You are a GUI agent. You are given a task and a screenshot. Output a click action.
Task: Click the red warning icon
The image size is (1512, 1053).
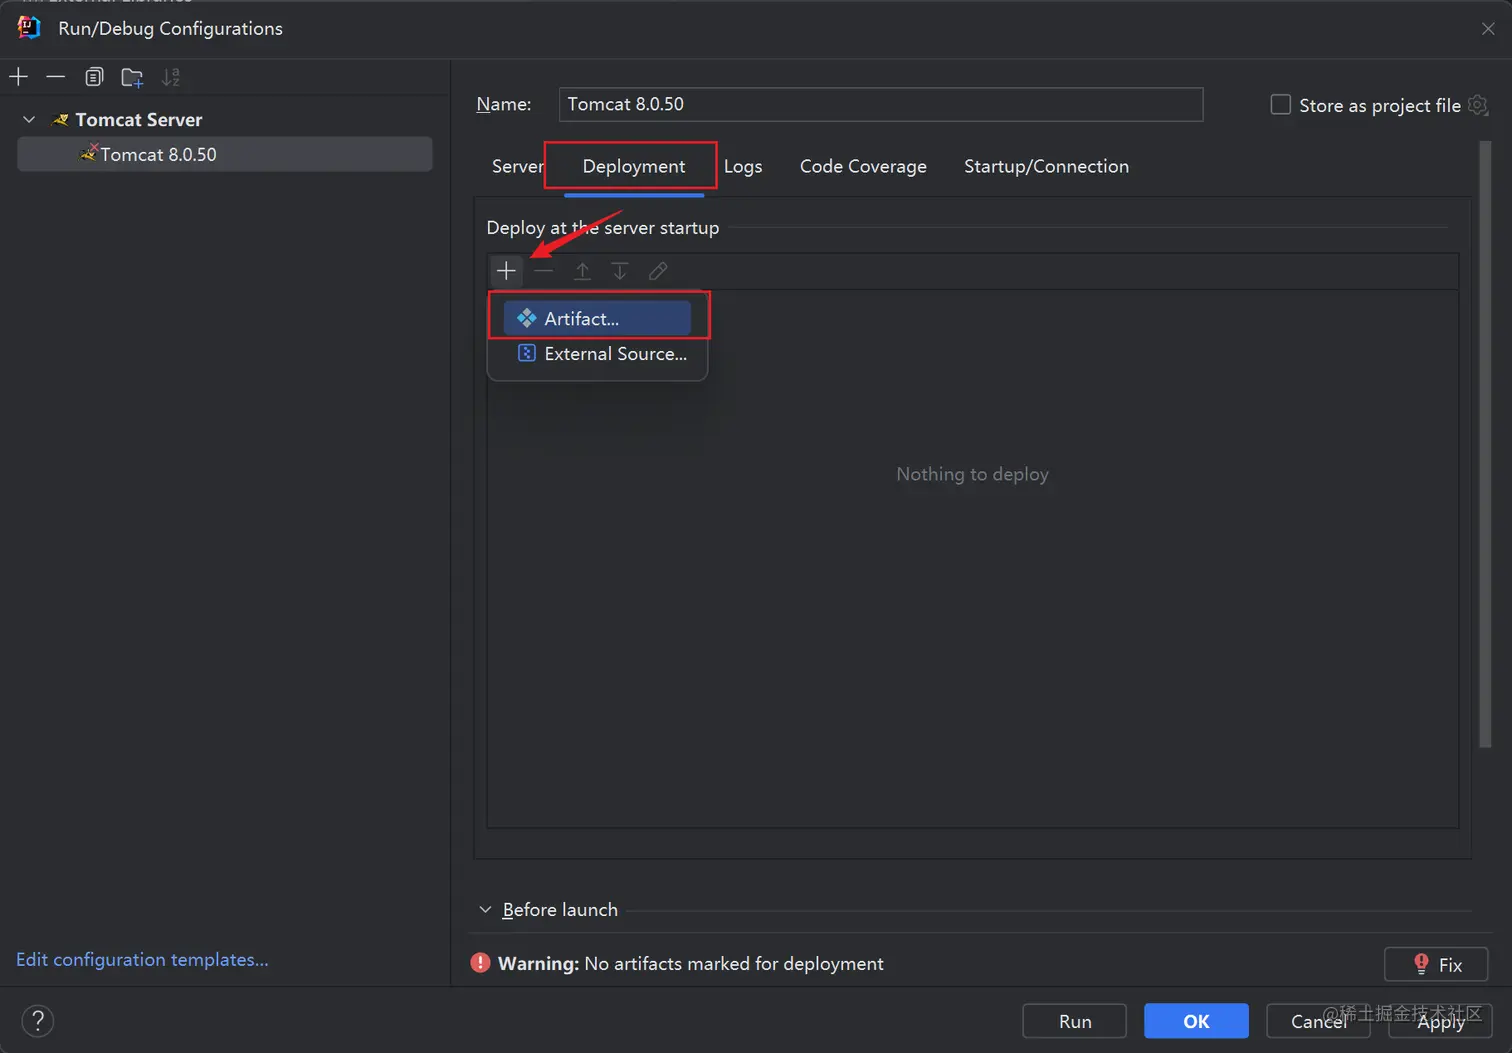pyautogui.click(x=481, y=963)
